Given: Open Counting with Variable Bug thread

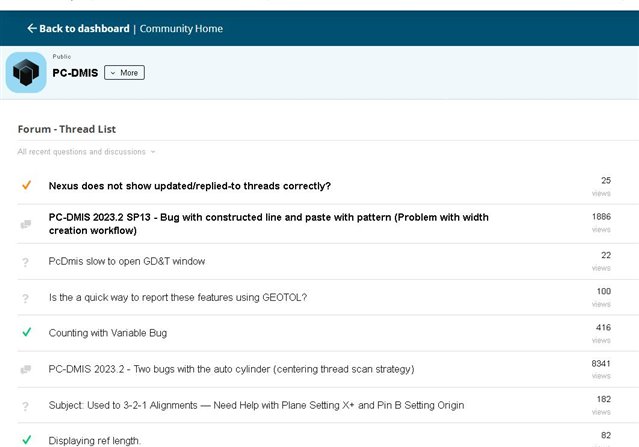Looking at the screenshot, I should tap(108, 333).
